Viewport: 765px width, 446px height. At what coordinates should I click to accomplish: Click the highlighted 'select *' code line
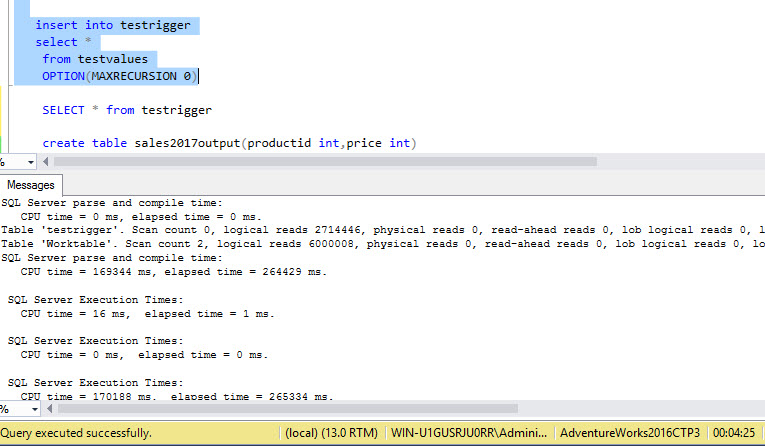click(x=63, y=42)
